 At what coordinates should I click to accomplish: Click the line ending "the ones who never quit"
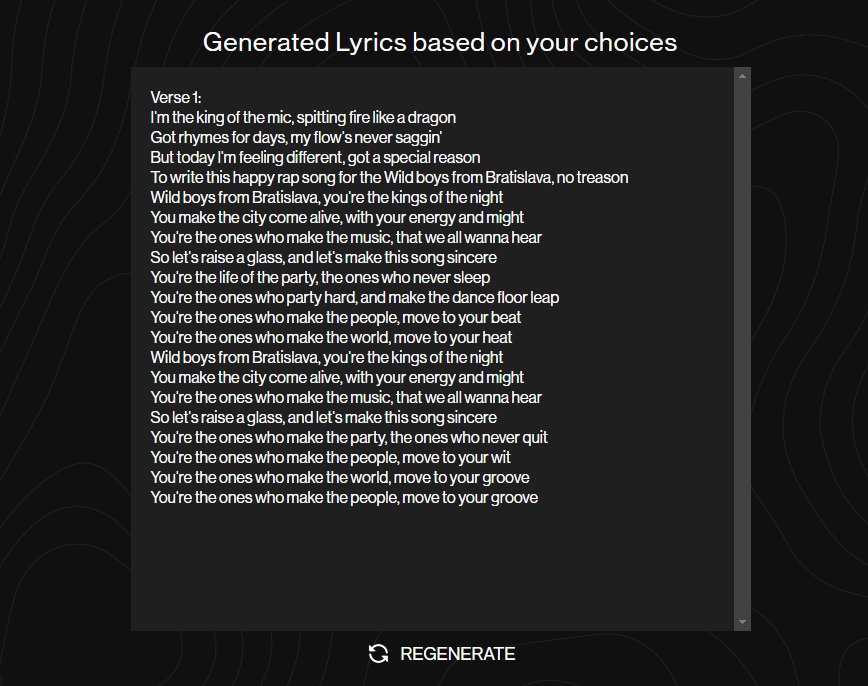(348, 437)
